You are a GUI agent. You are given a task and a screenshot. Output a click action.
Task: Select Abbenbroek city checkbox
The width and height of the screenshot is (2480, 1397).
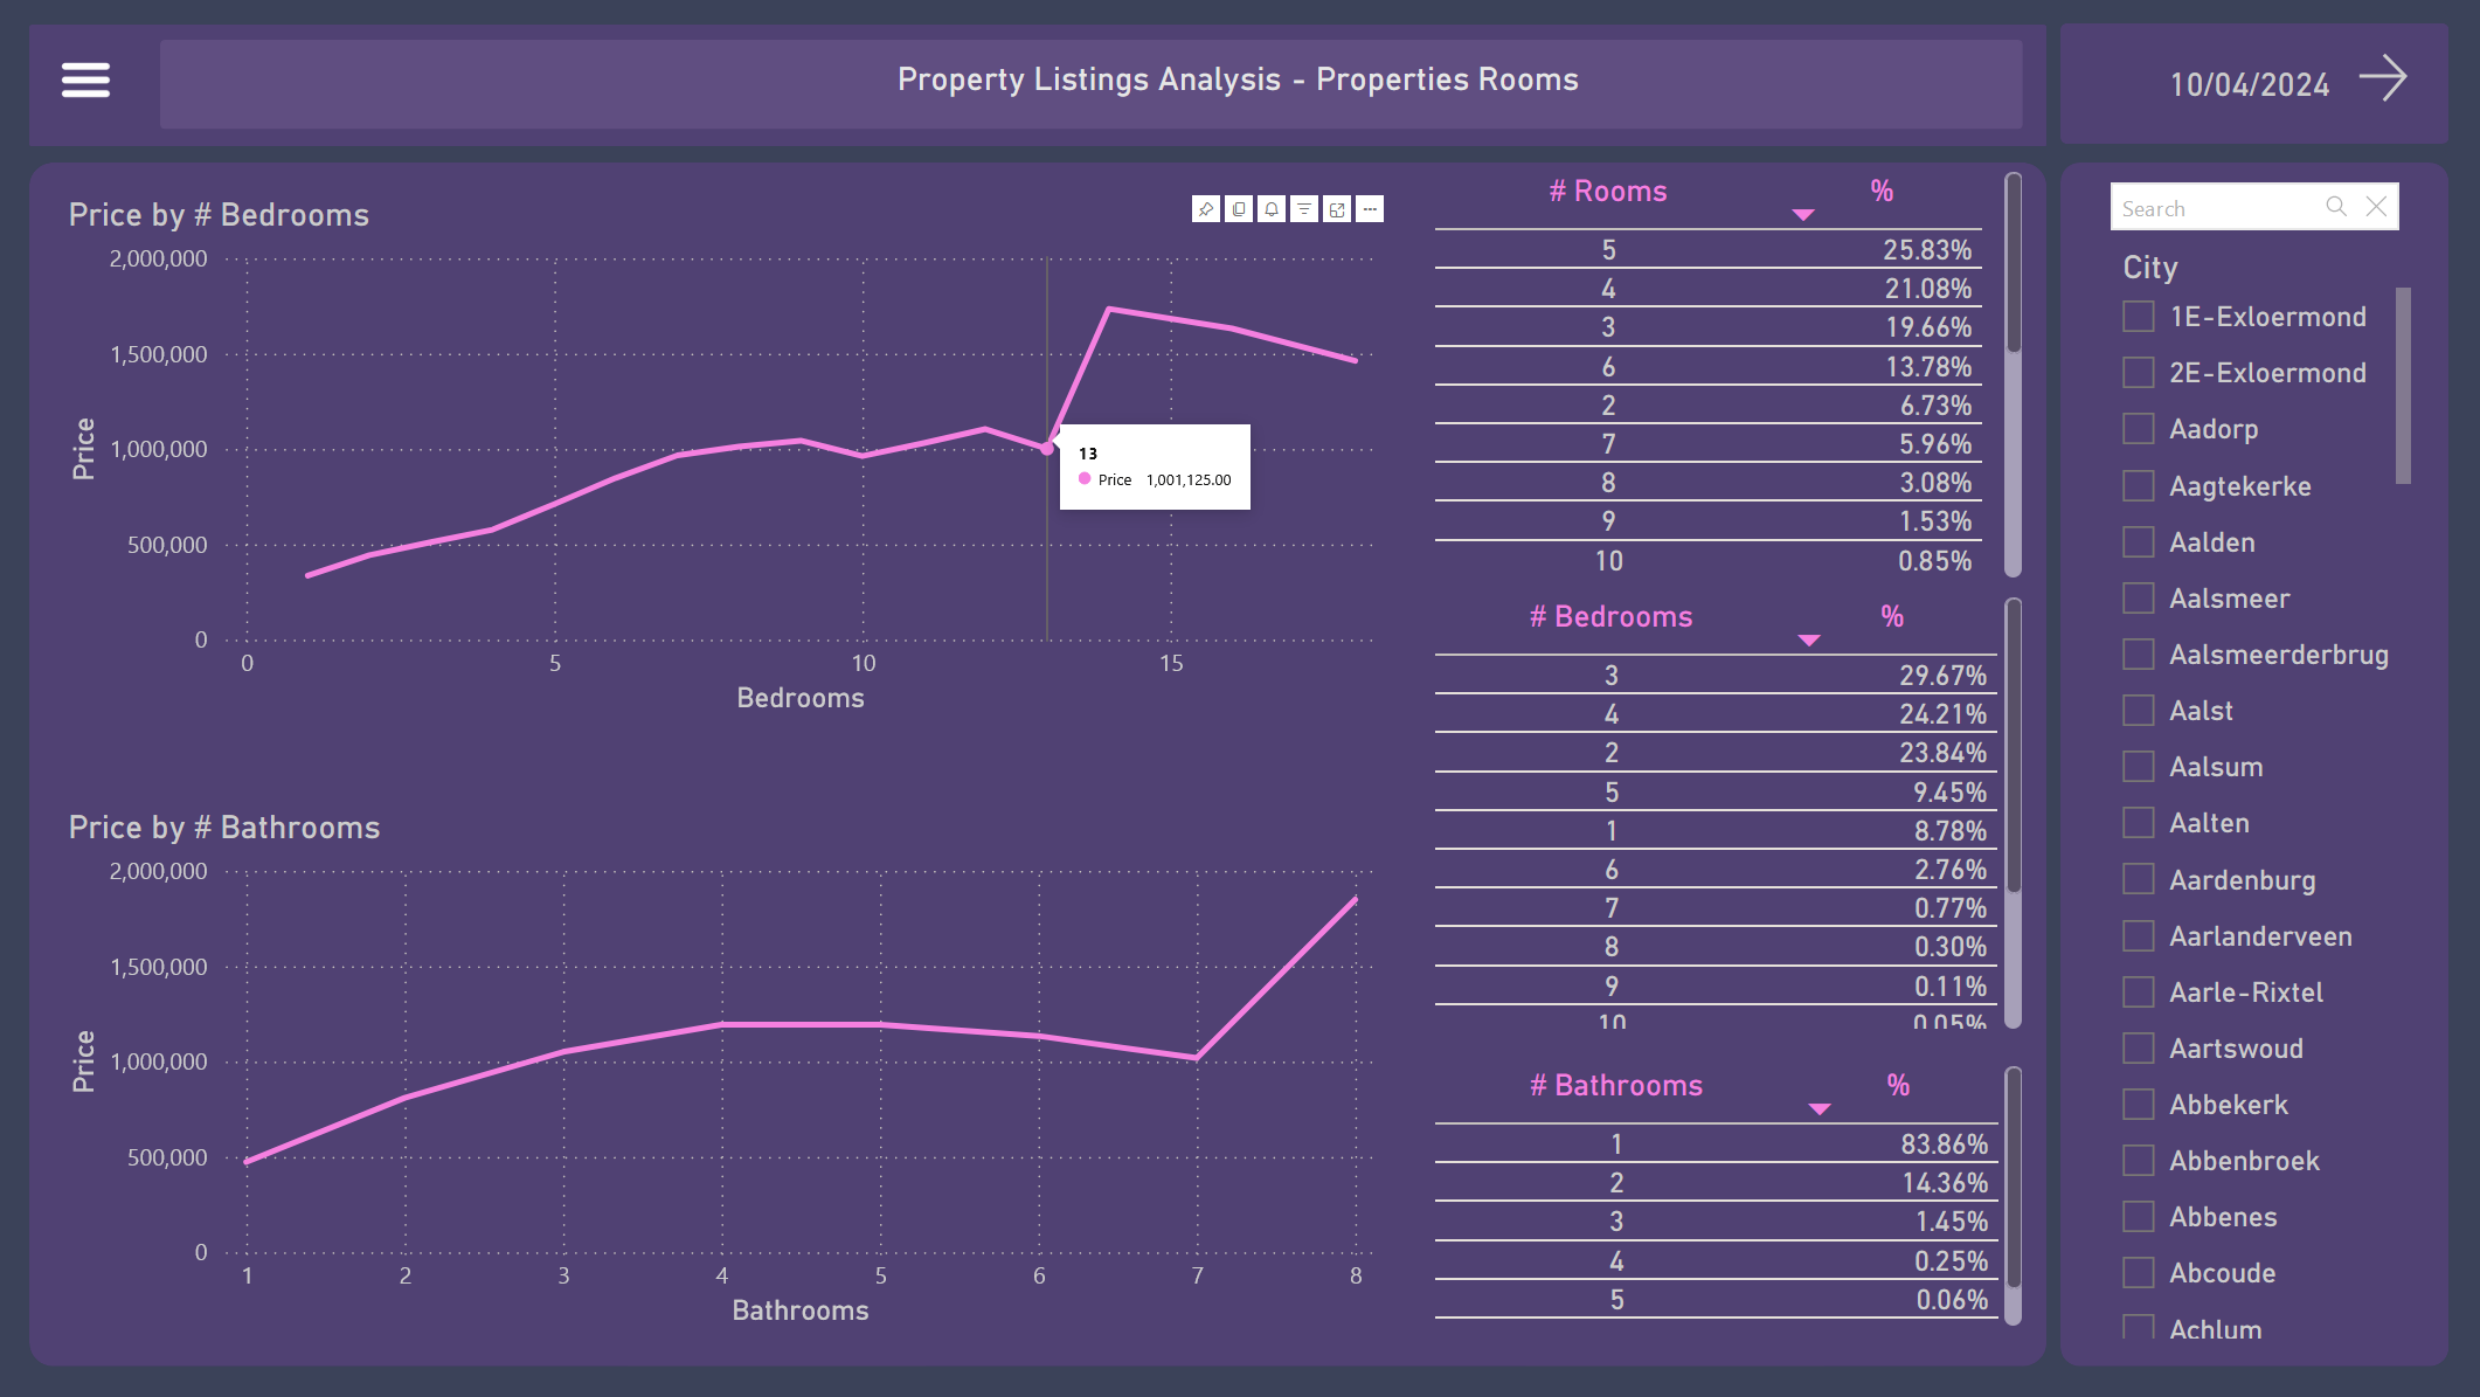tap(2138, 1160)
